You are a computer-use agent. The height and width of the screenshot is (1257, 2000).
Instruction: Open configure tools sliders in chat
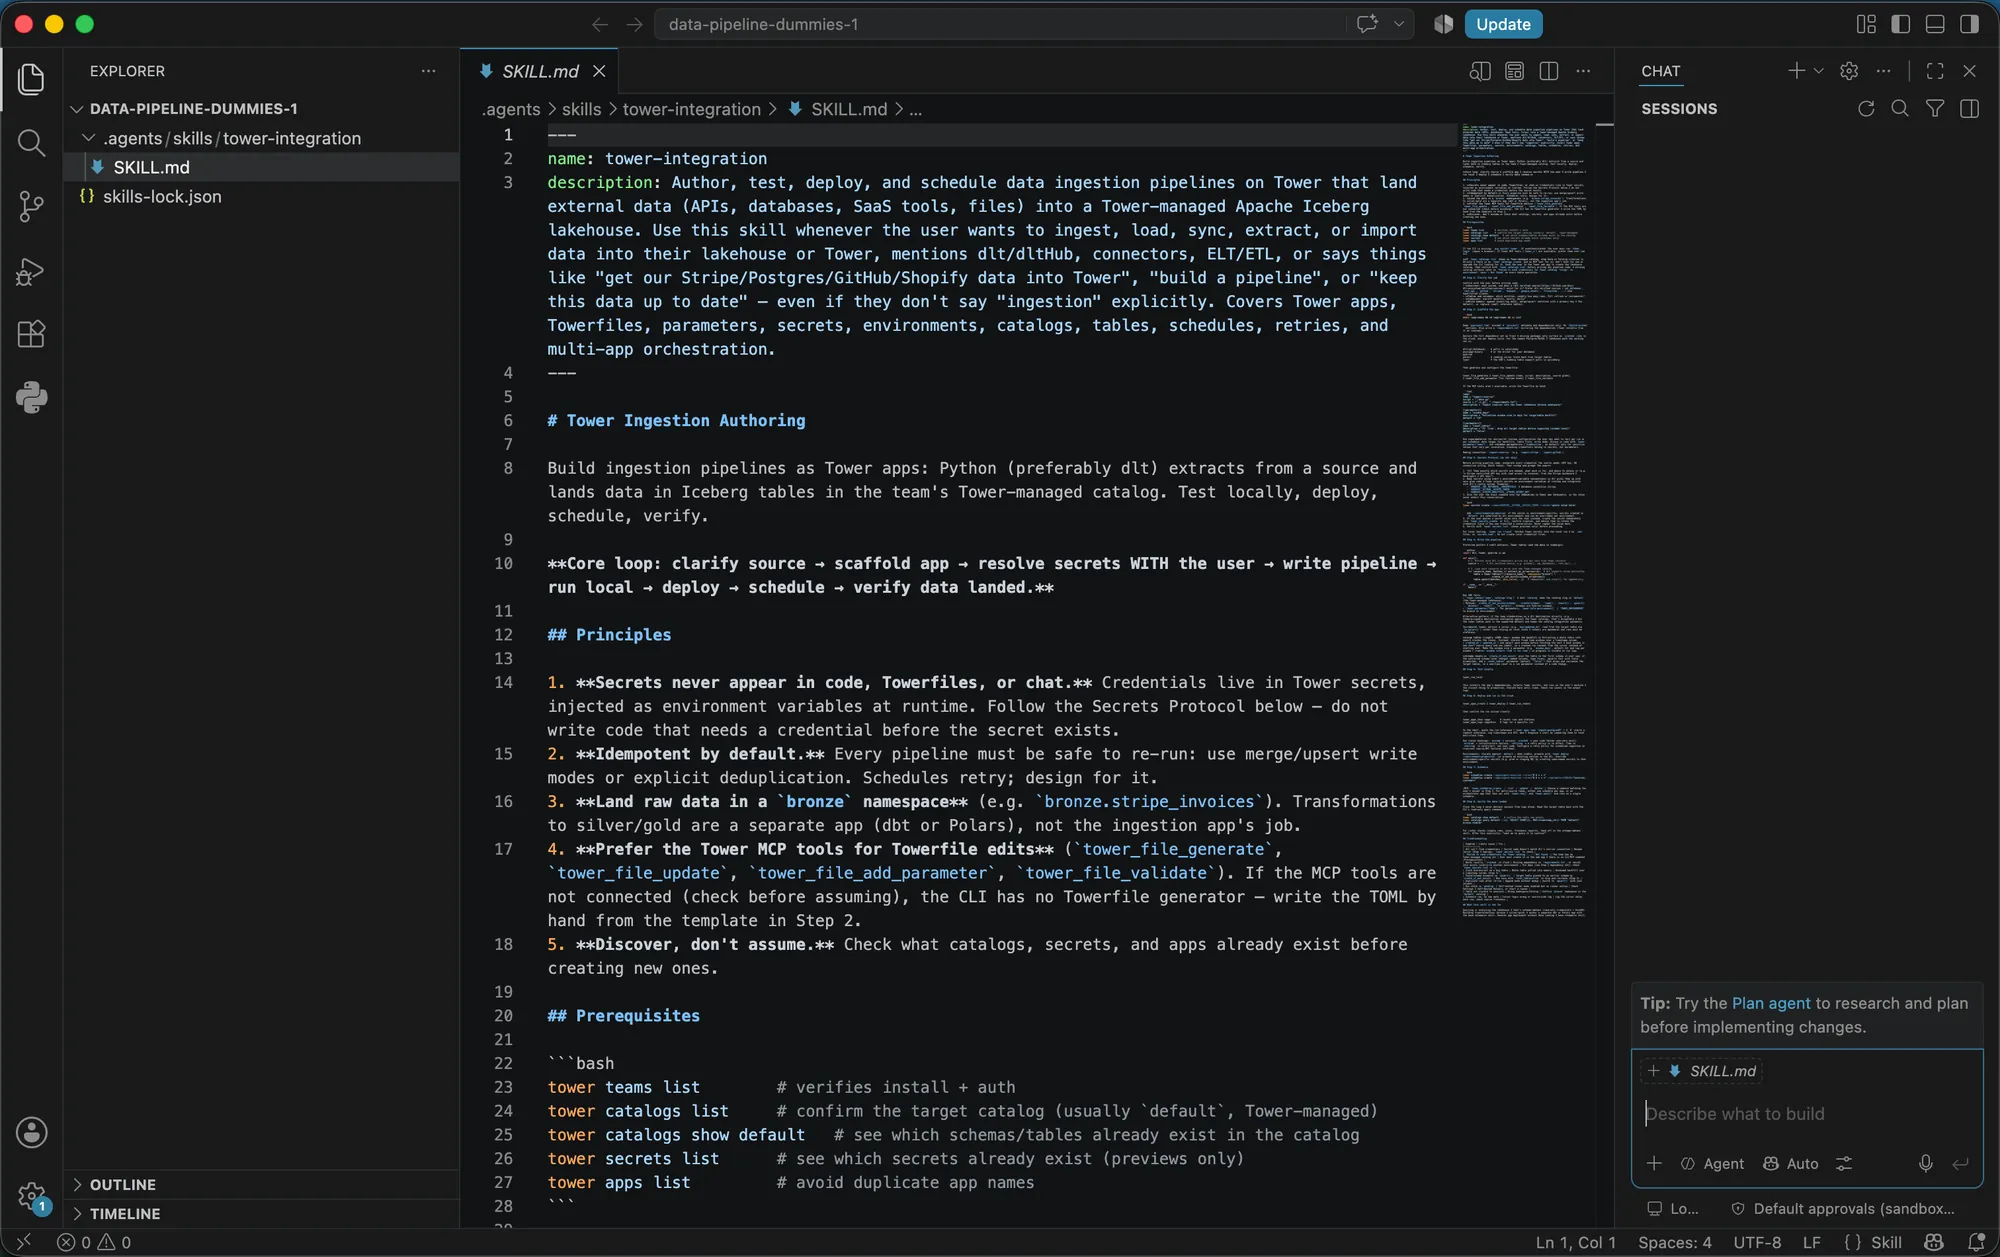[x=1844, y=1163]
